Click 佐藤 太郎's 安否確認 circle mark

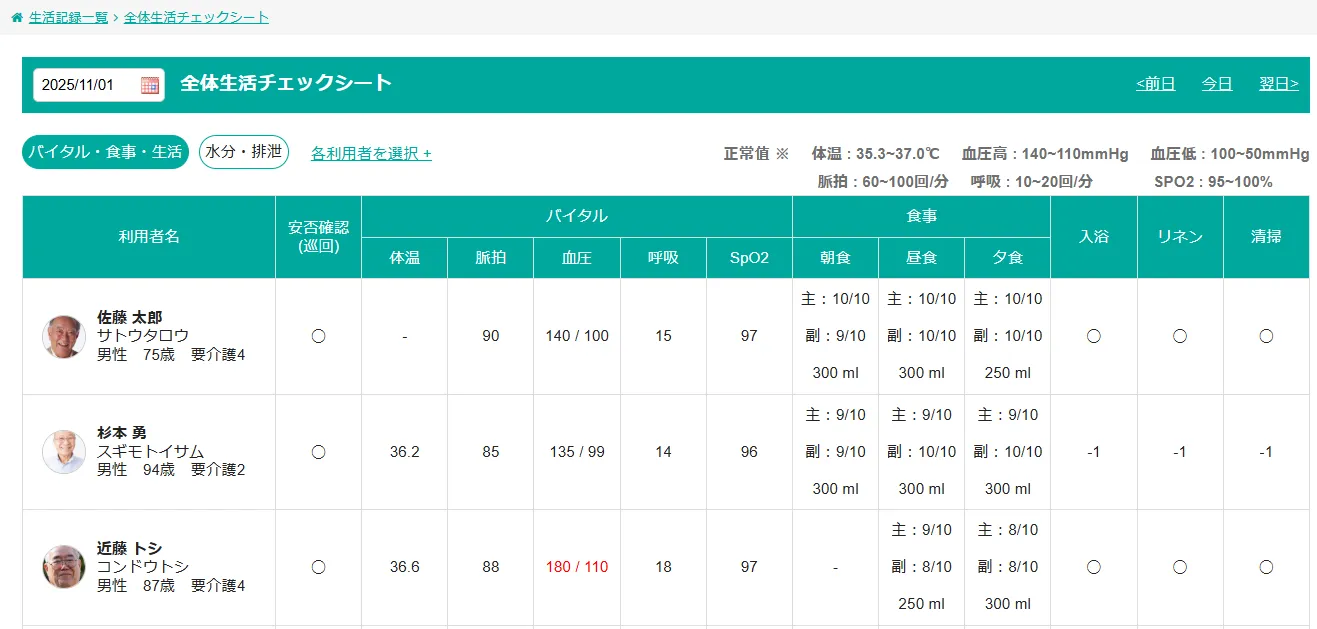pos(318,336)
